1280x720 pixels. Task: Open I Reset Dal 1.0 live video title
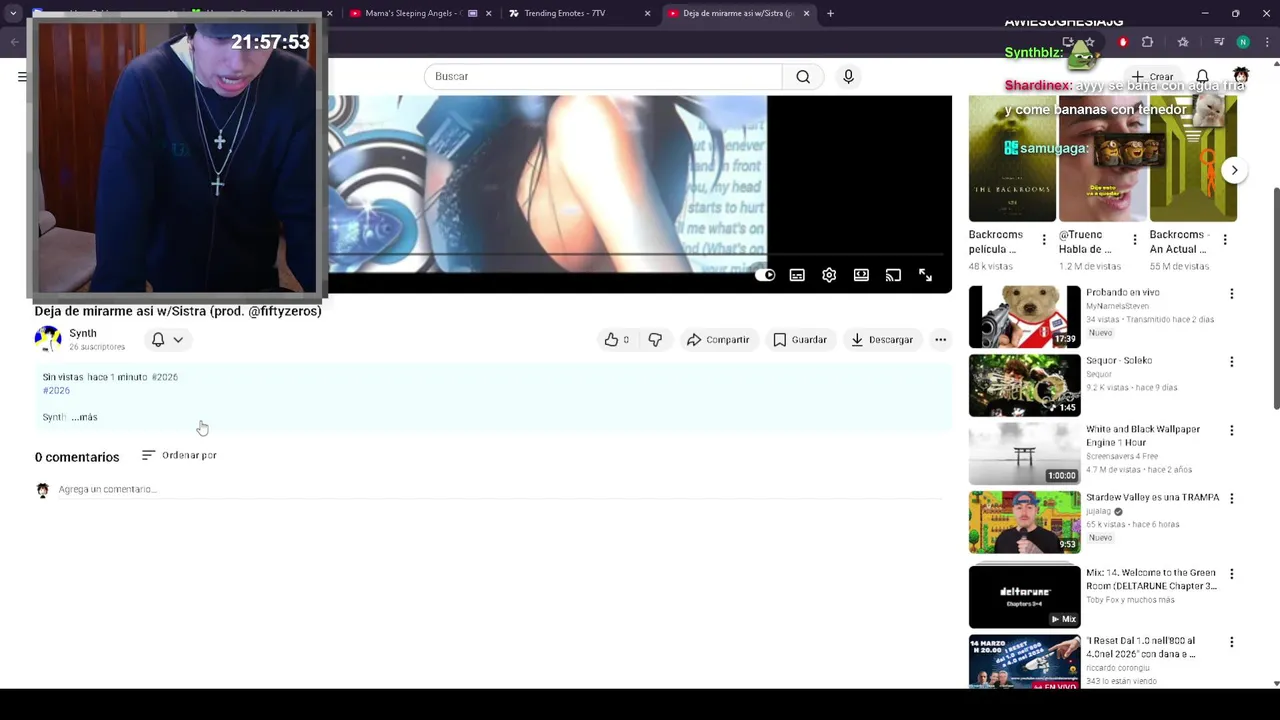[x=1141, y=647]
